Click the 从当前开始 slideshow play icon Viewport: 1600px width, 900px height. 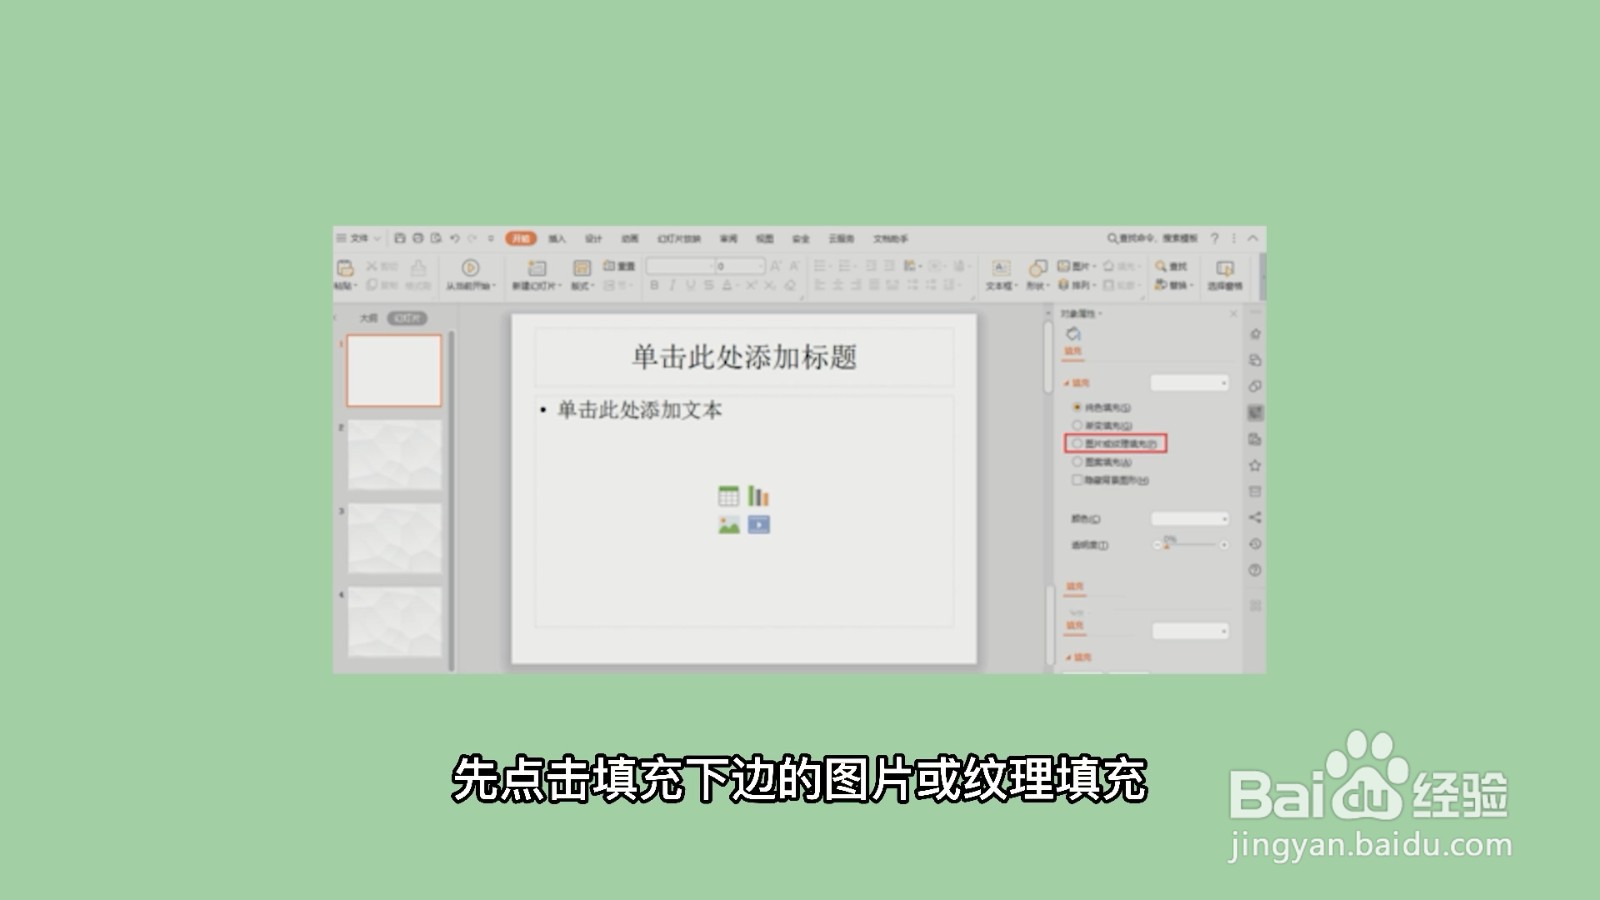coord(468,269)
